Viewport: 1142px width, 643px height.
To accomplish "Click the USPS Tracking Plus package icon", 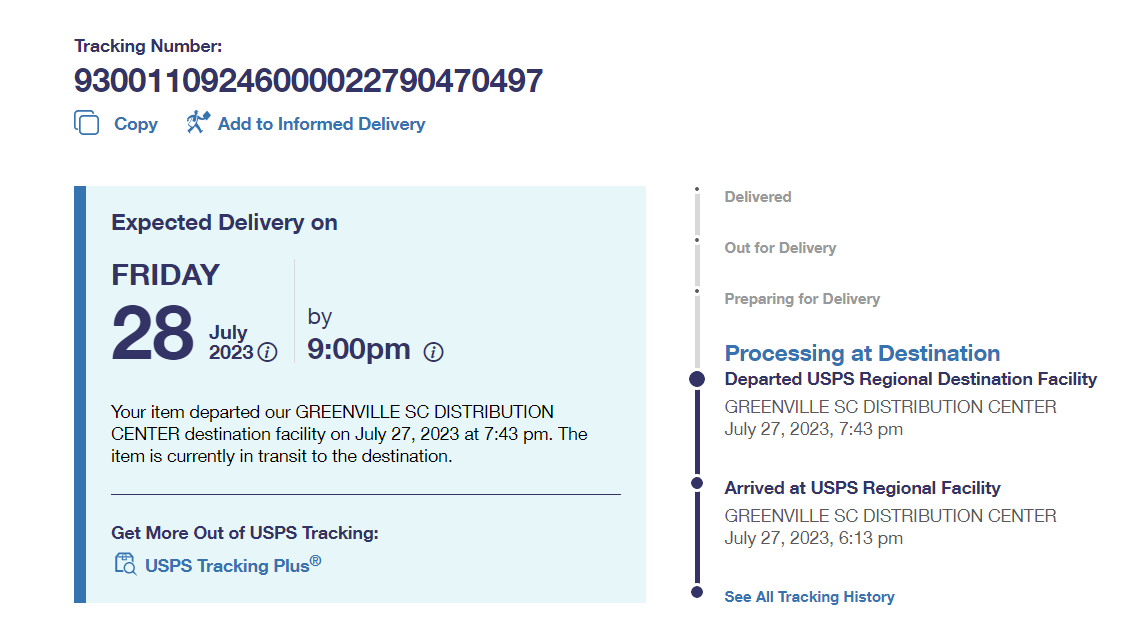I will pos(125,565).
